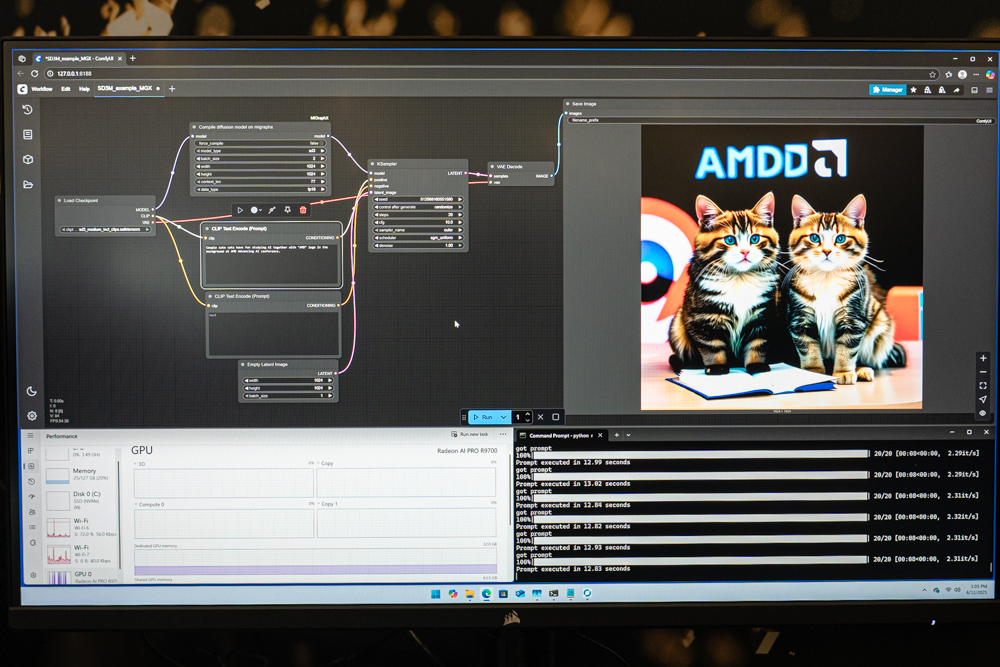Increase the batch count stepper
This screenshot has height=667, width=1000.
pyautogui.click(x=527, y=414)
